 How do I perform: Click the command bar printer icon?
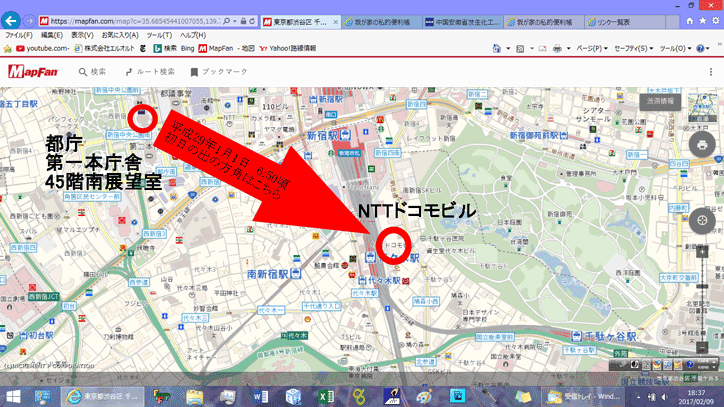(557, 49)
